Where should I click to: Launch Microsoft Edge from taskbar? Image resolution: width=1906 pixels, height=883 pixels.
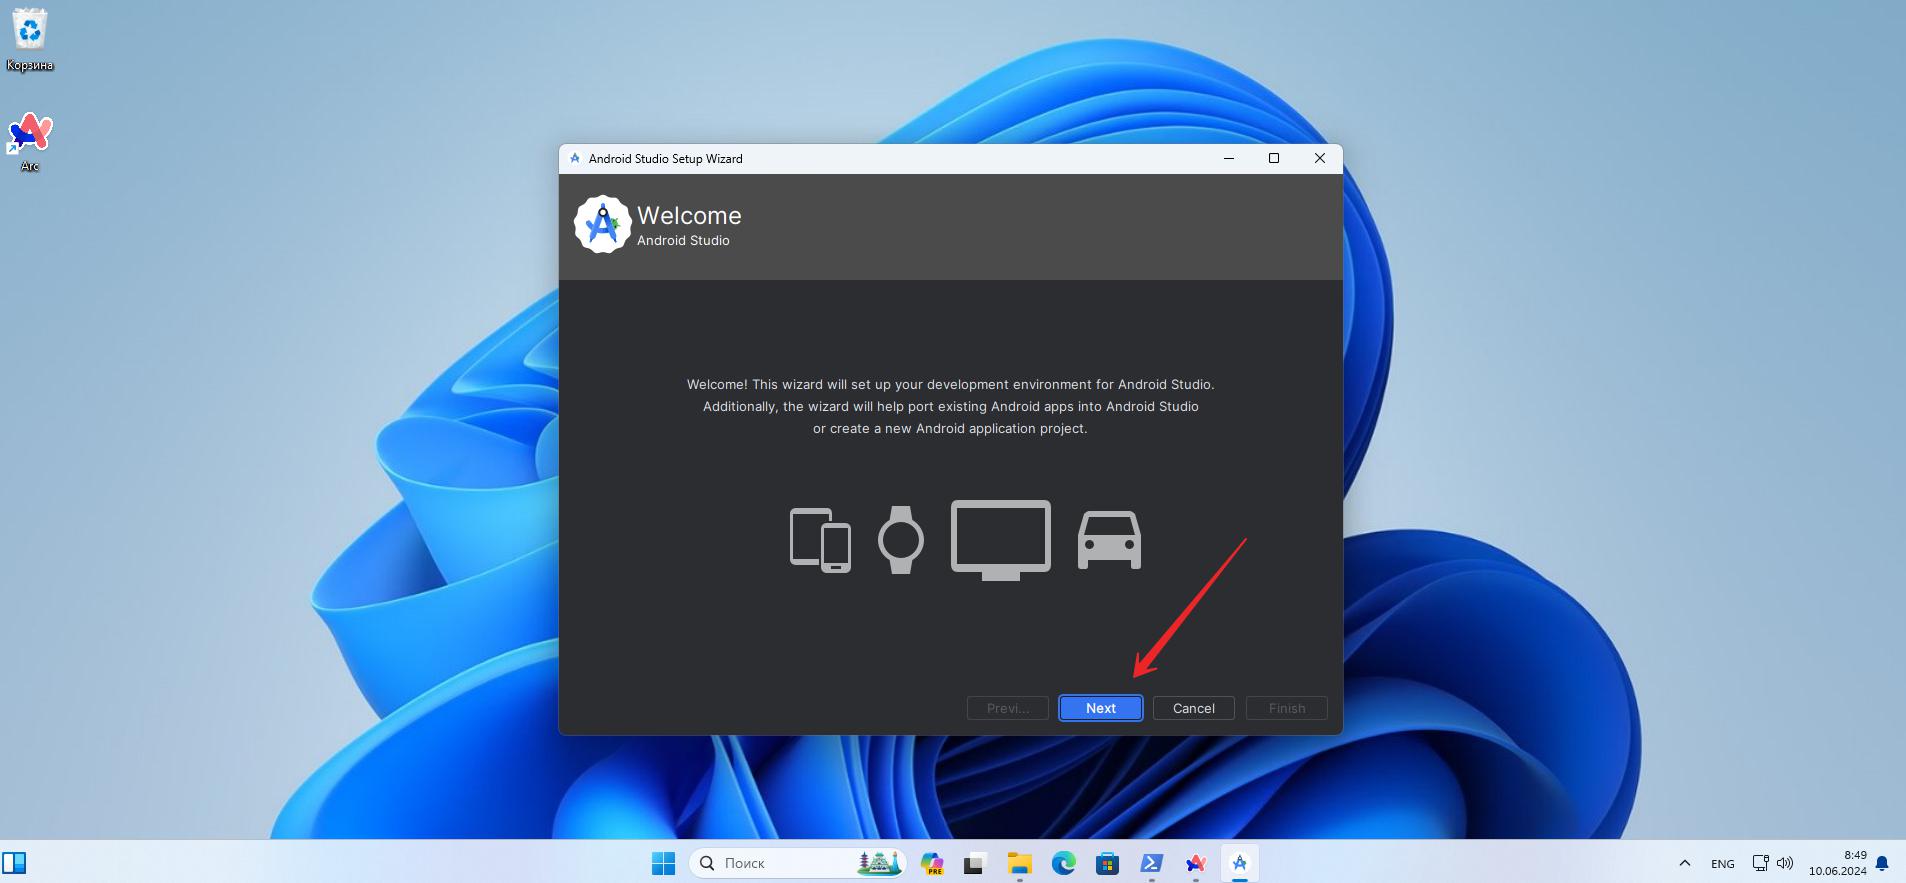(1063, 863)
